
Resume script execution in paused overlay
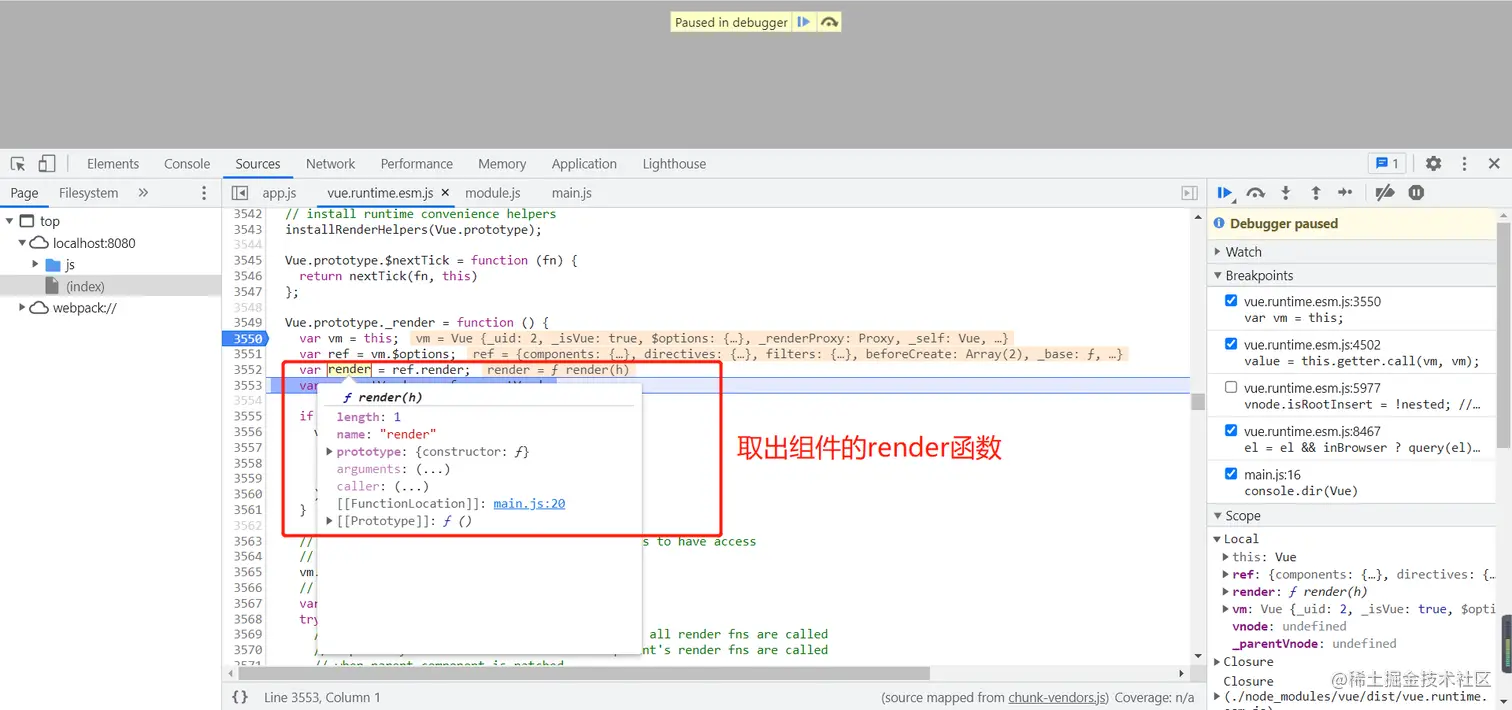(803, 22)
